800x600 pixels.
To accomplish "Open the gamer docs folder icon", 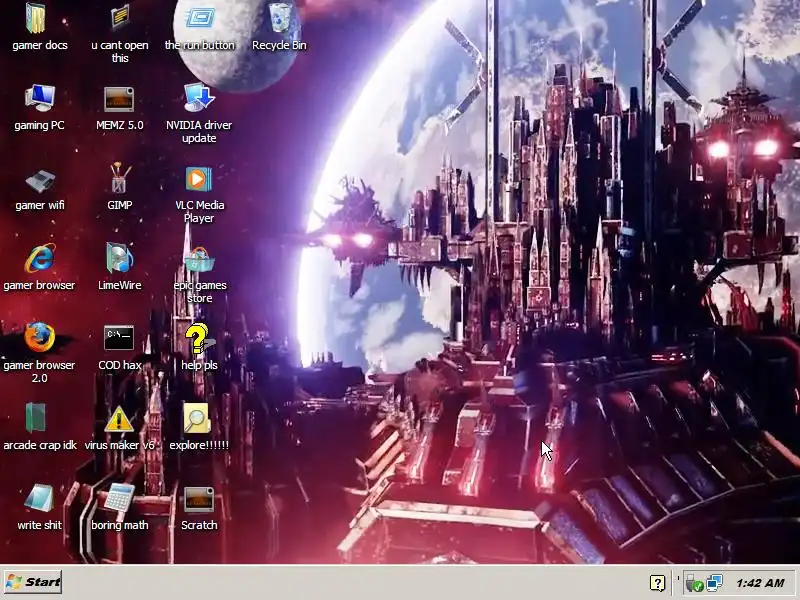I will coord(36,18).
